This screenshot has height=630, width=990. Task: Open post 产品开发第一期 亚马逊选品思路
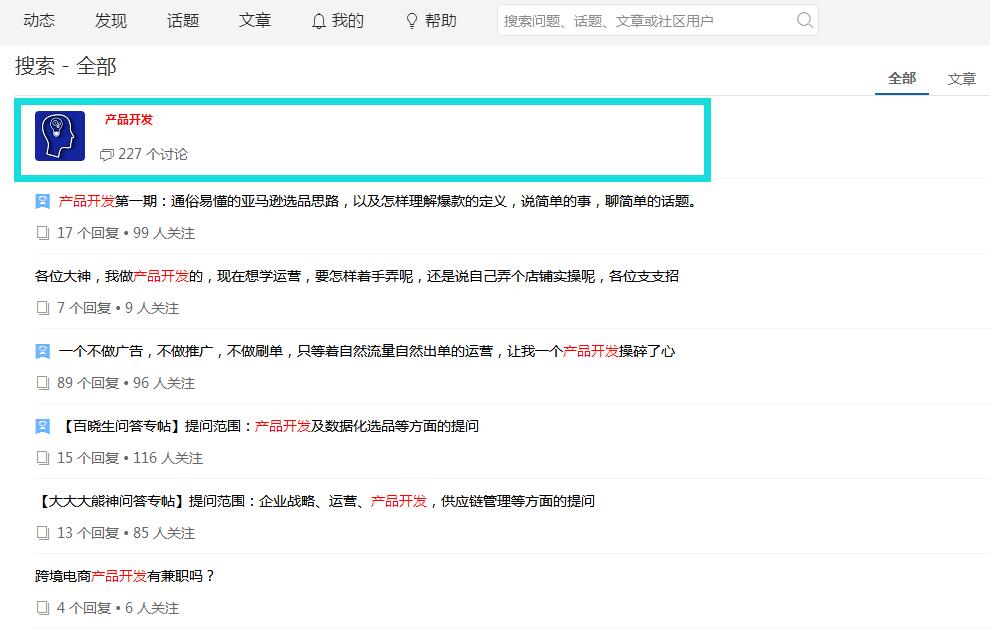(377, 201)
